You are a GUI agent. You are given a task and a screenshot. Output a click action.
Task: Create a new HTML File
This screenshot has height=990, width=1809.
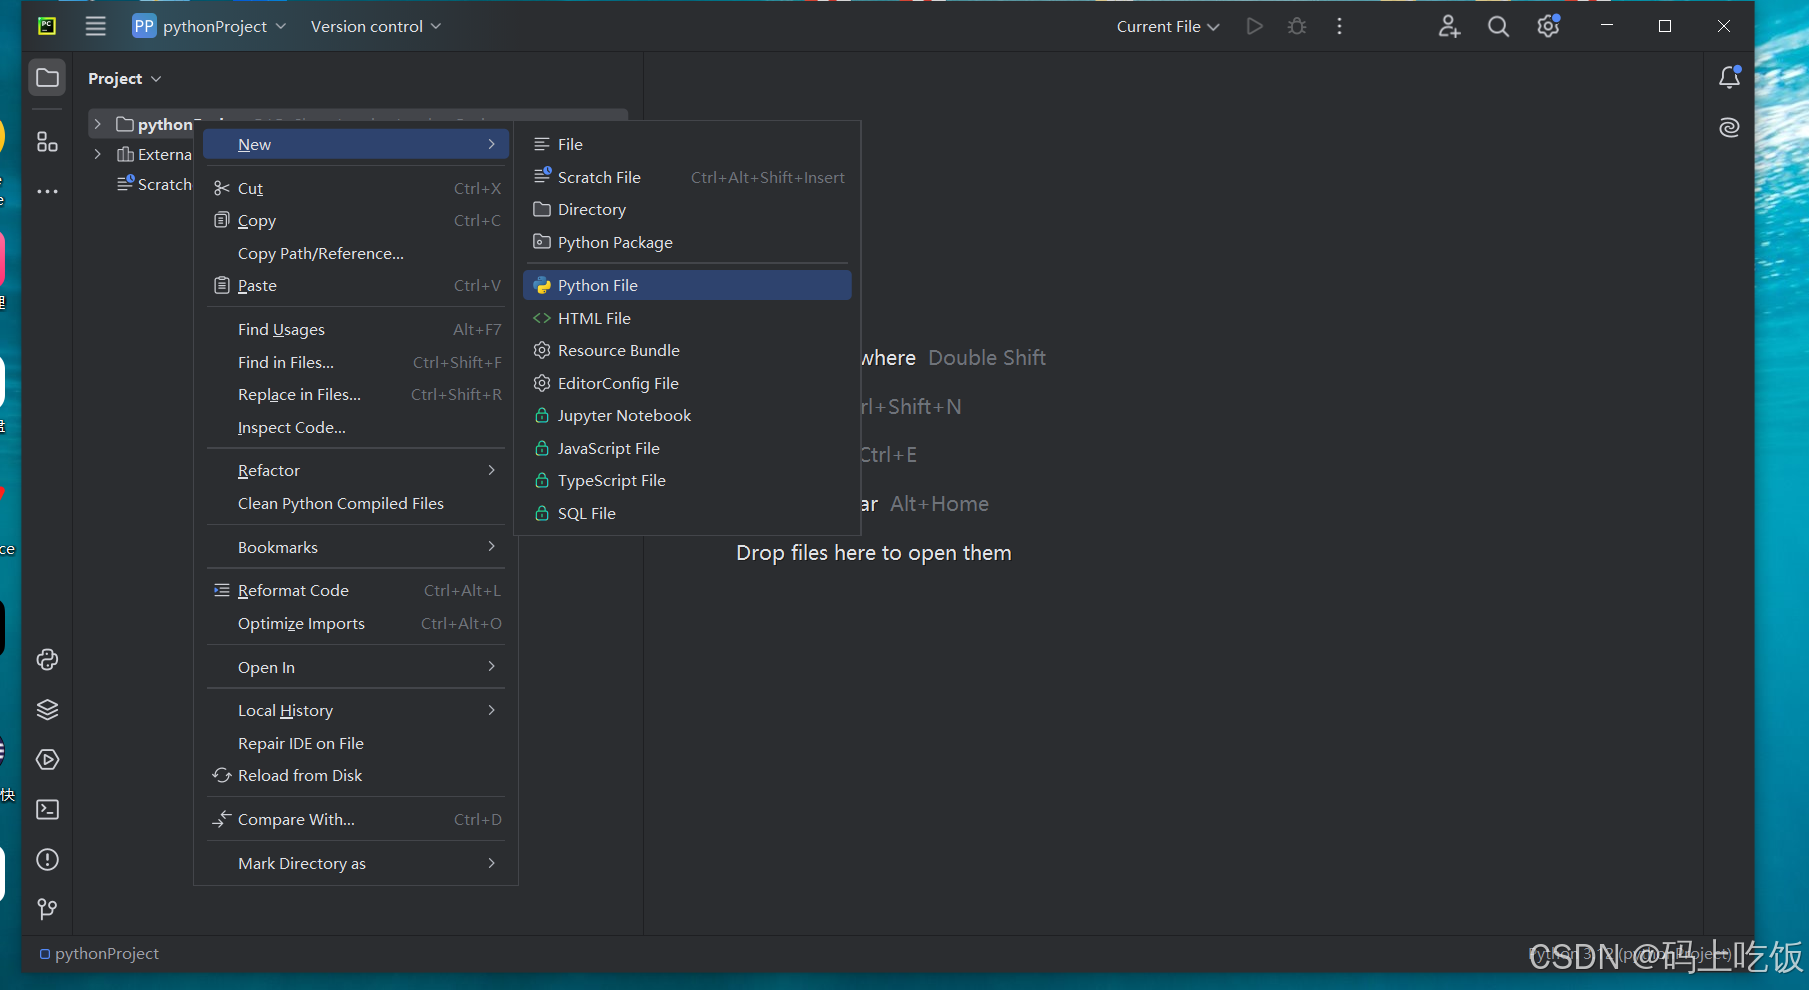click(x=687, y=318)
